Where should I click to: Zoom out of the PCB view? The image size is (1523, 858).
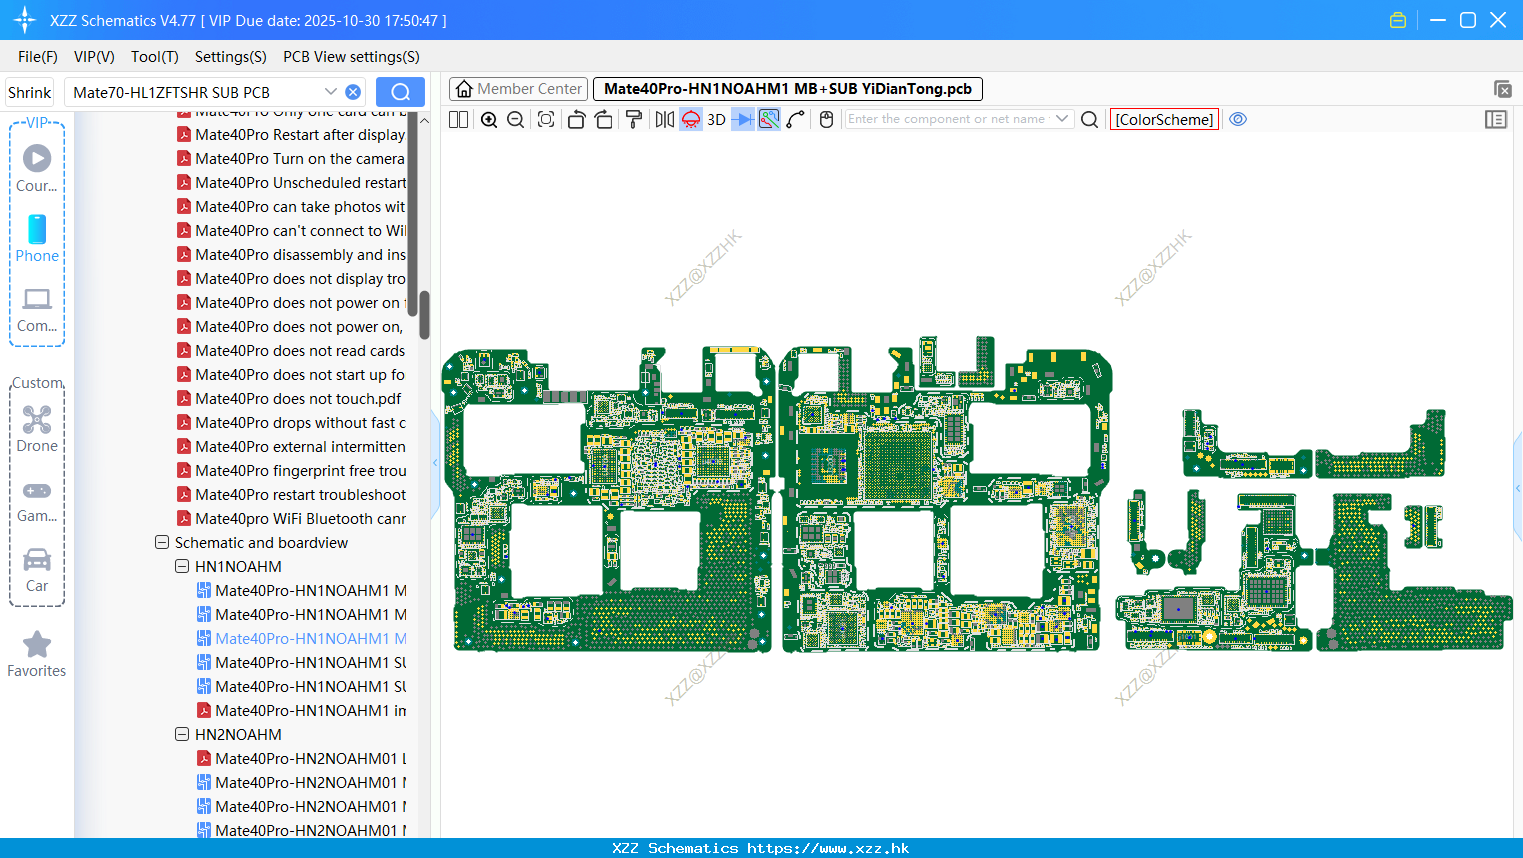point(516,119)
